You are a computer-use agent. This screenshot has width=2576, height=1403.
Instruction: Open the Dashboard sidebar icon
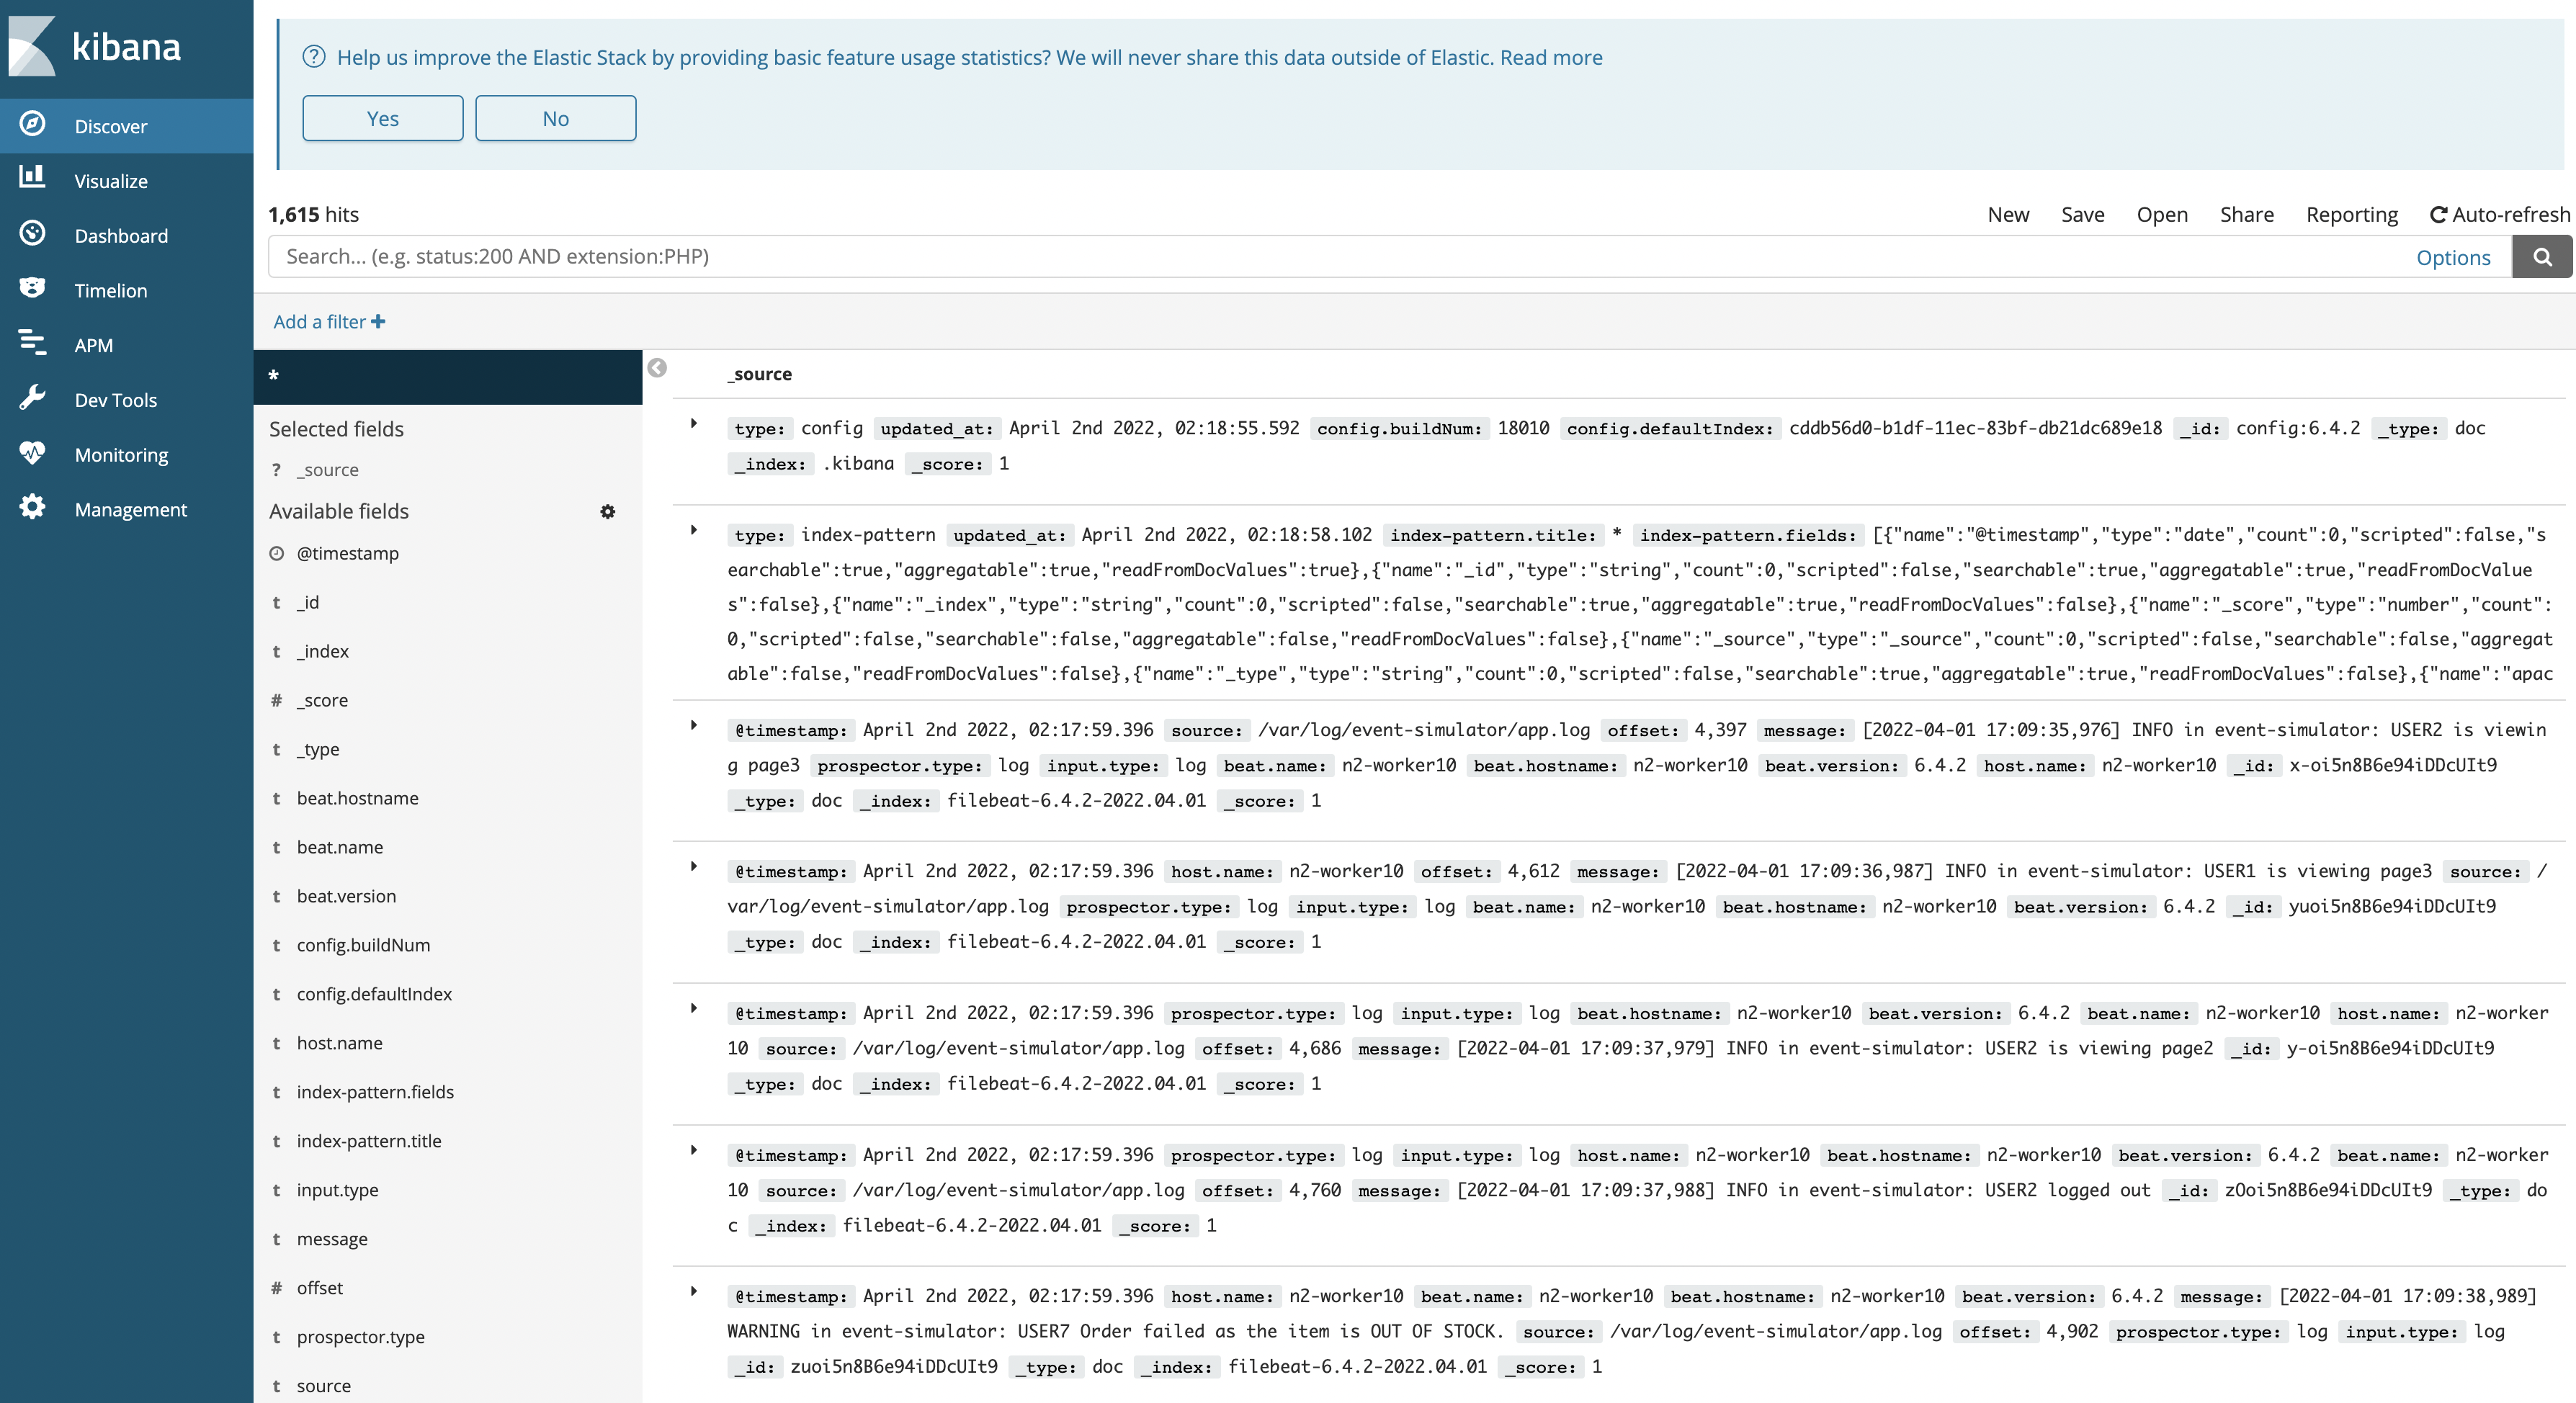point(32,234)
